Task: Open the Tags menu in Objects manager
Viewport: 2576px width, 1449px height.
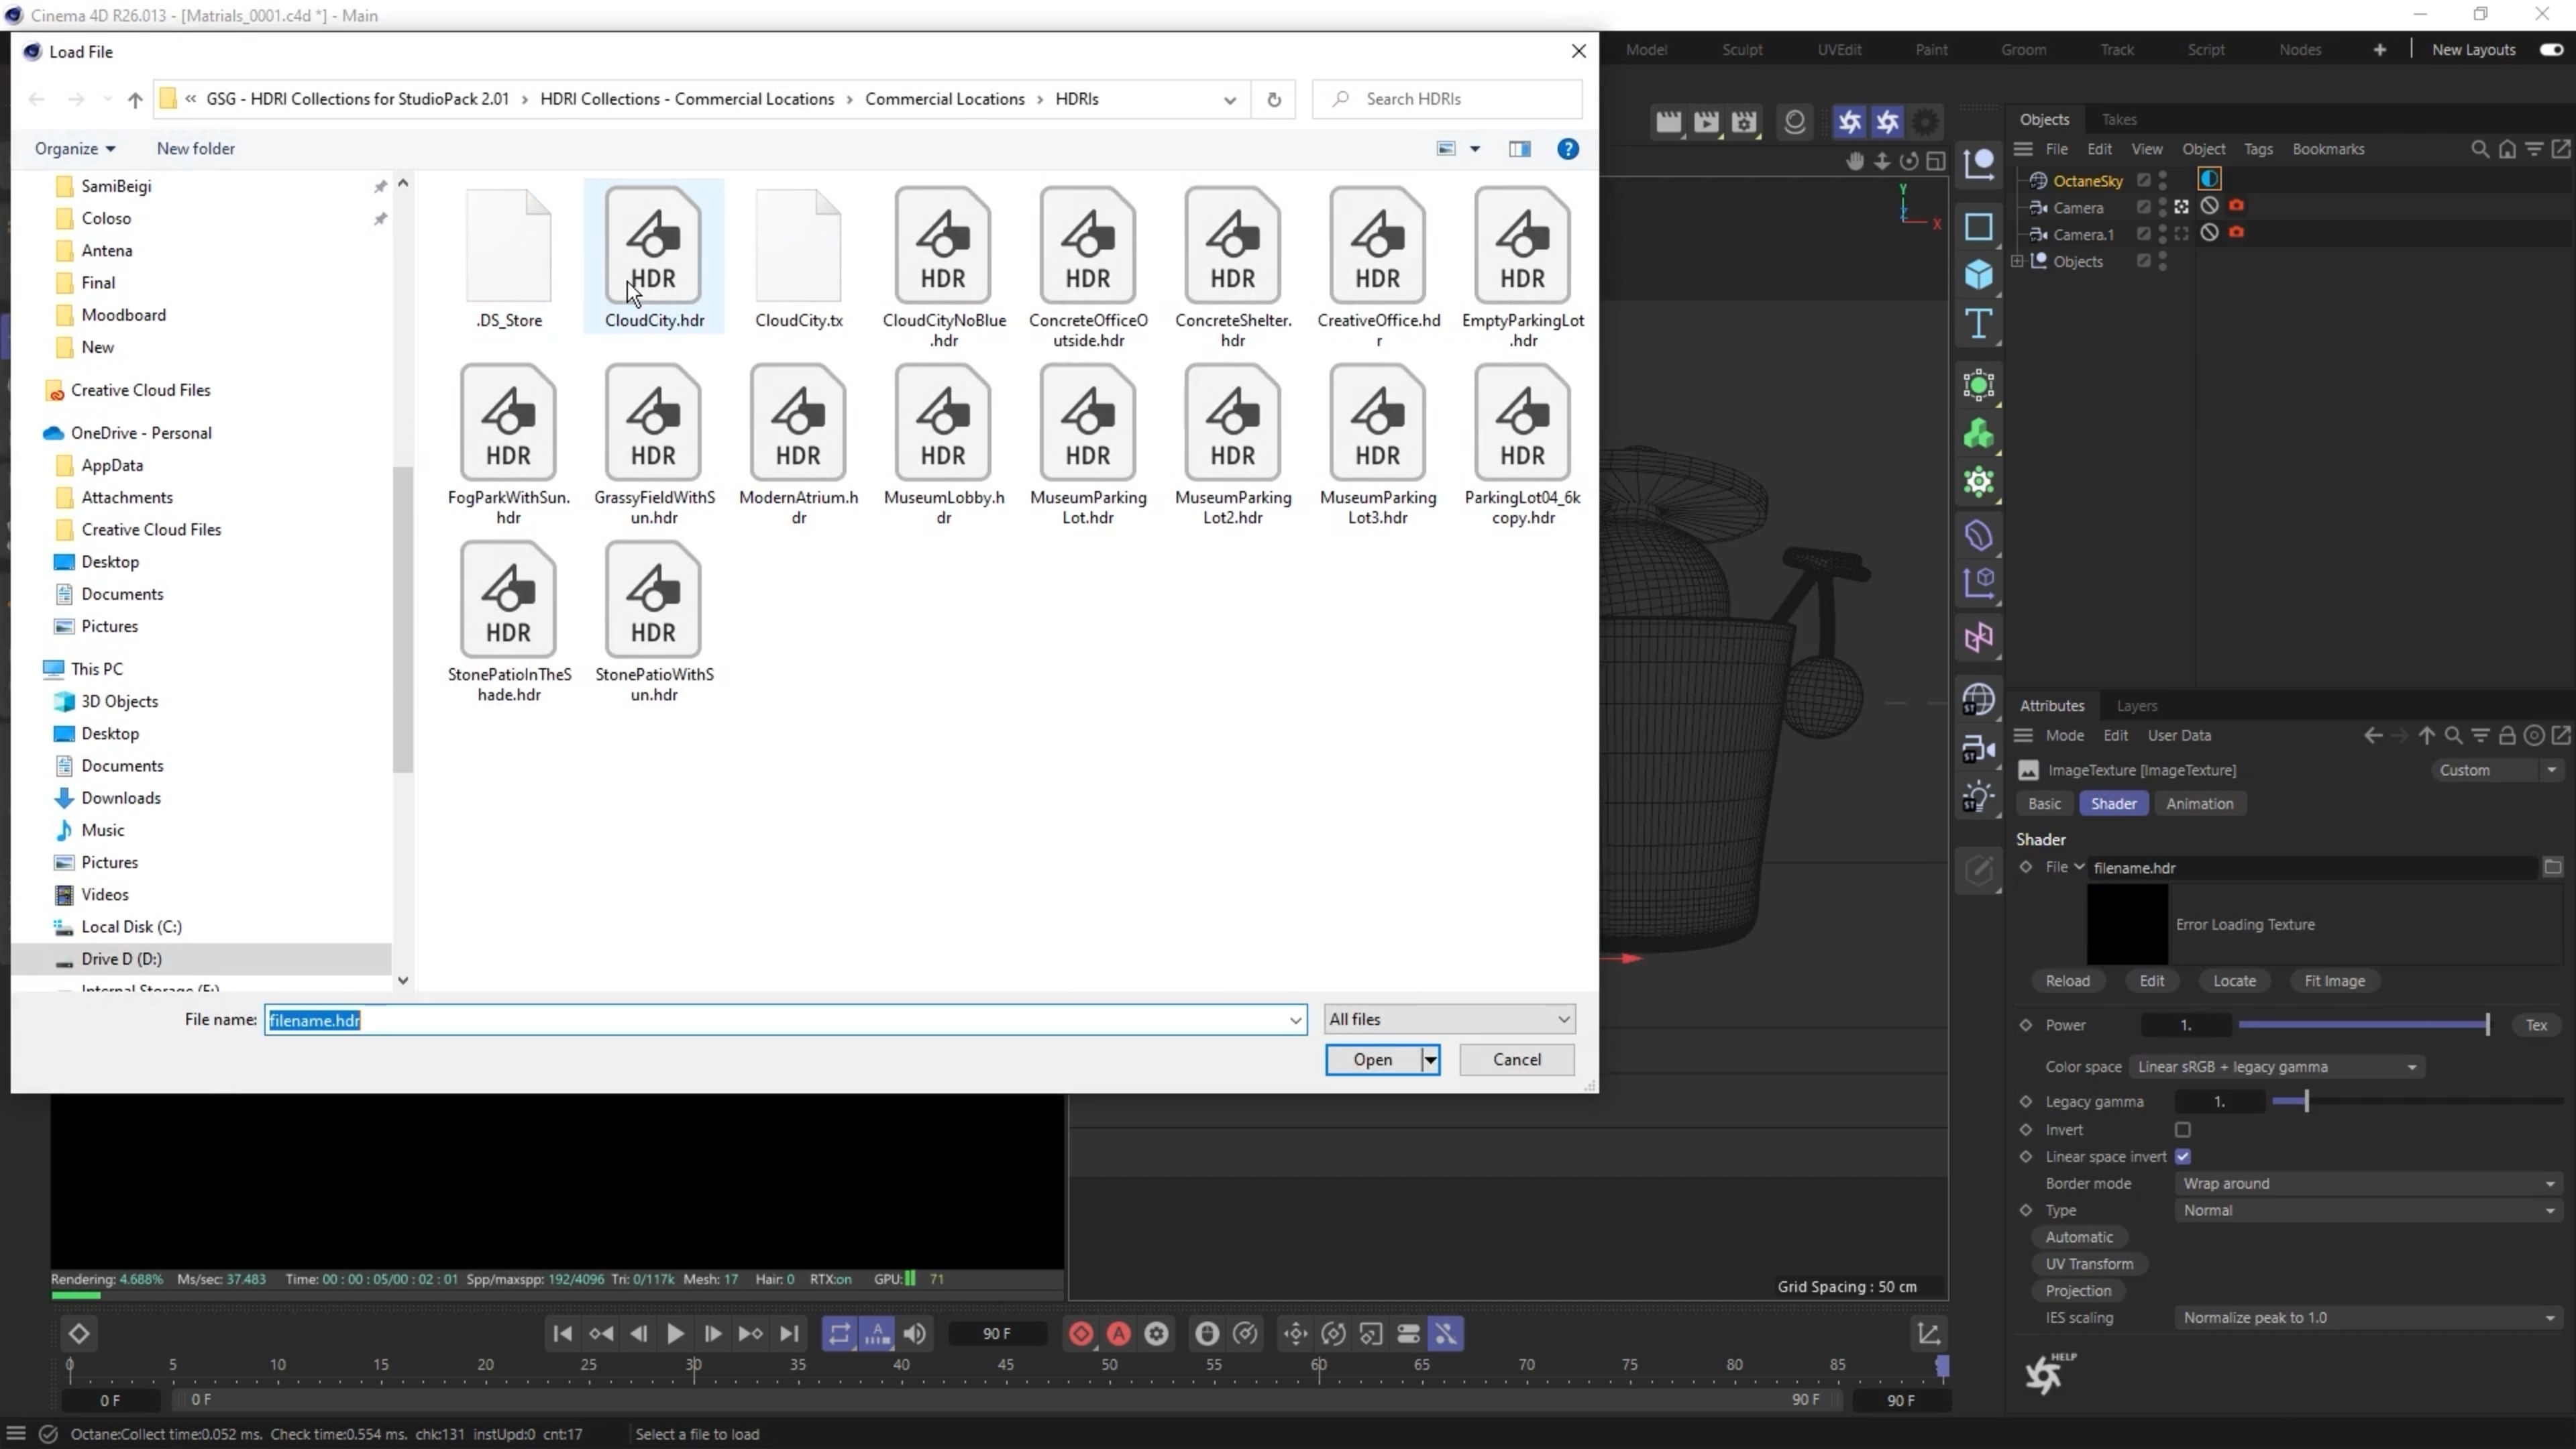Action: coord(2258,149)
